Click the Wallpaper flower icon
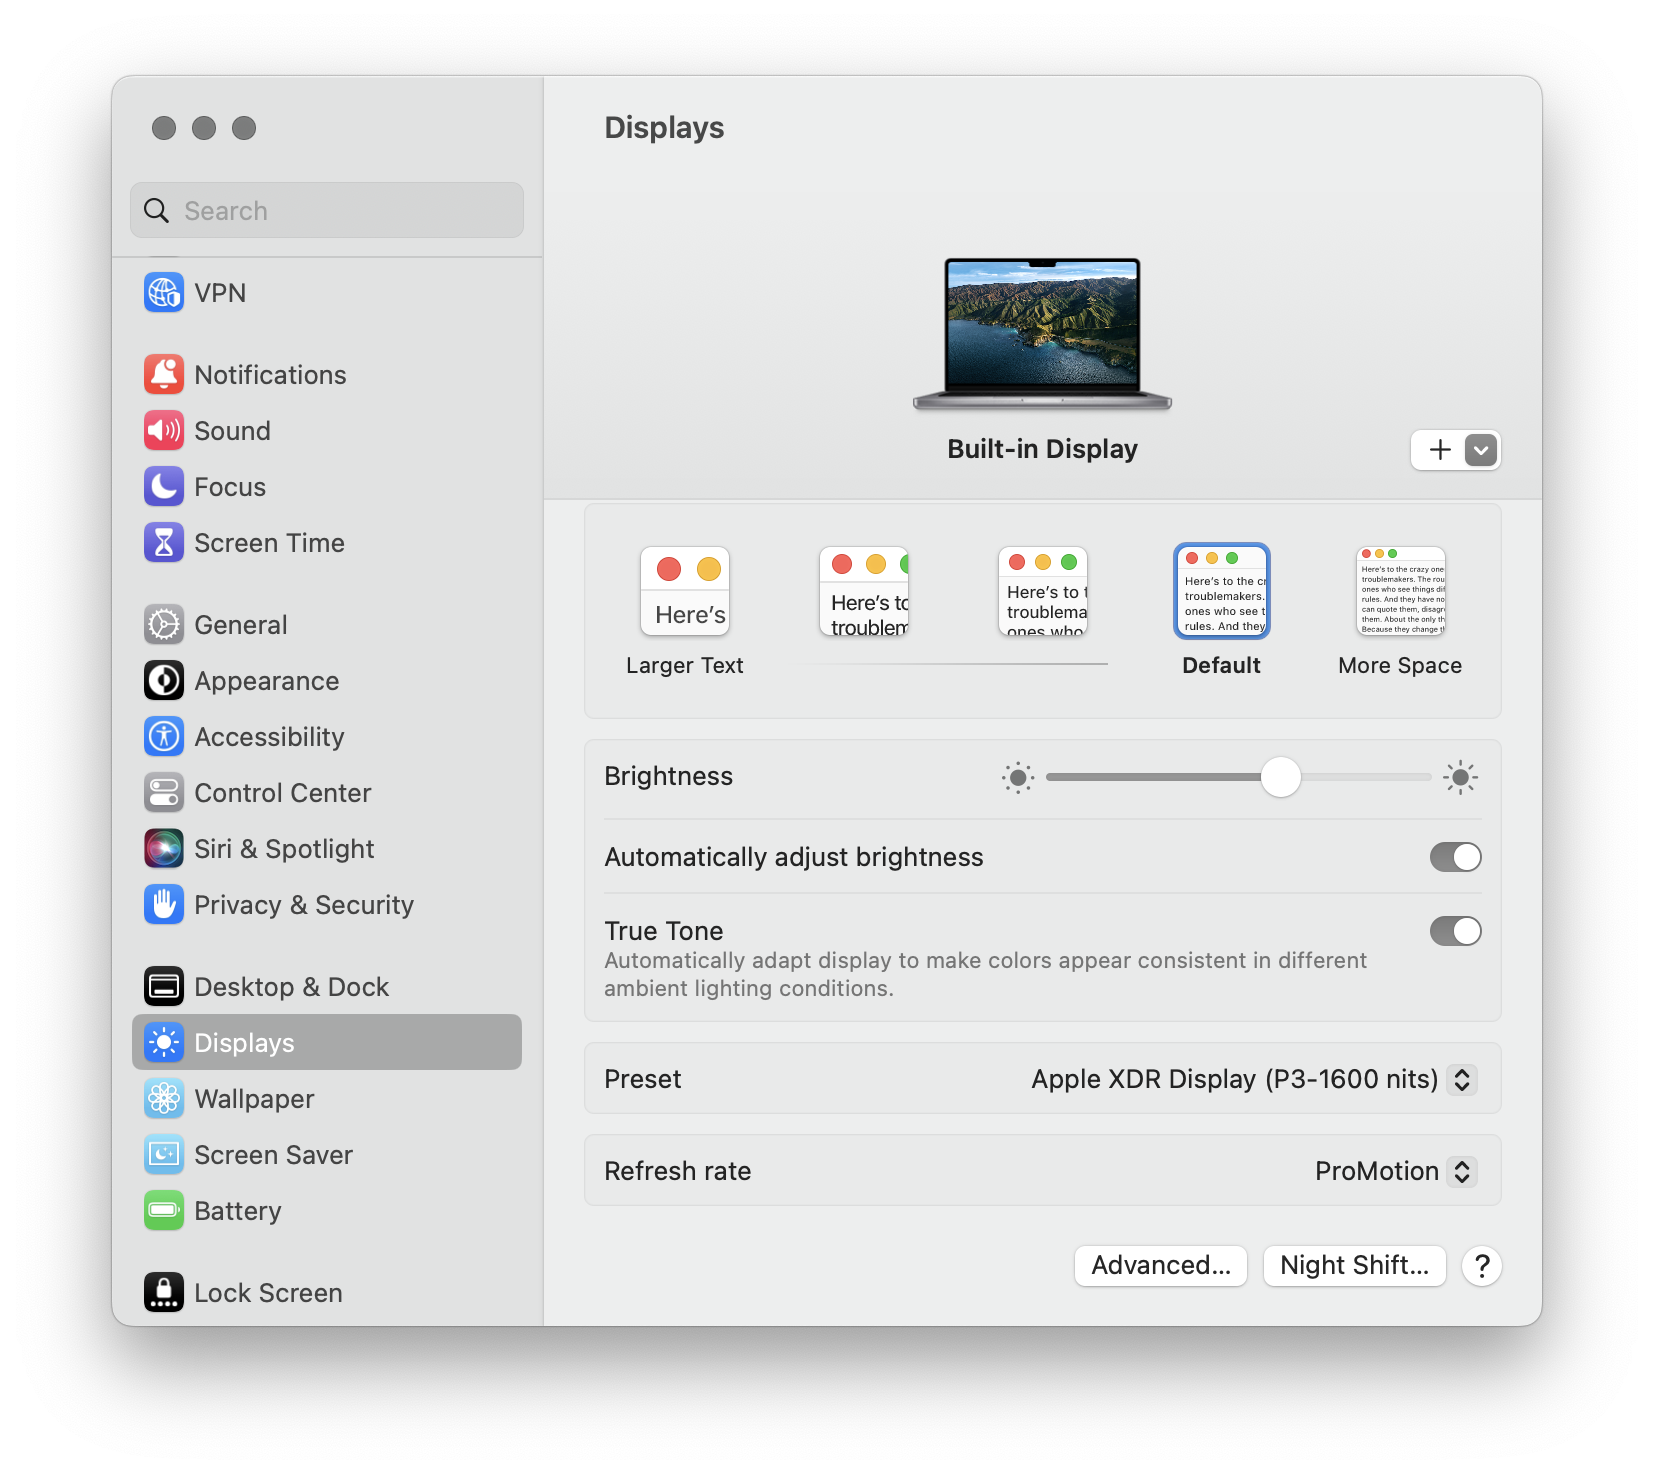The height and width of the screenshot is (1474, 1654). click(164, 1099)
